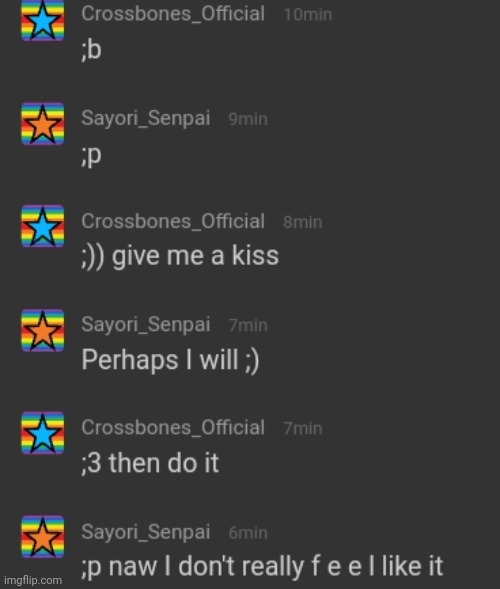Open Sayori_Senpai username above Perhaps I will
Image resolution: width=500 pixels, height=589 pixels.
(x=146, y=325)
